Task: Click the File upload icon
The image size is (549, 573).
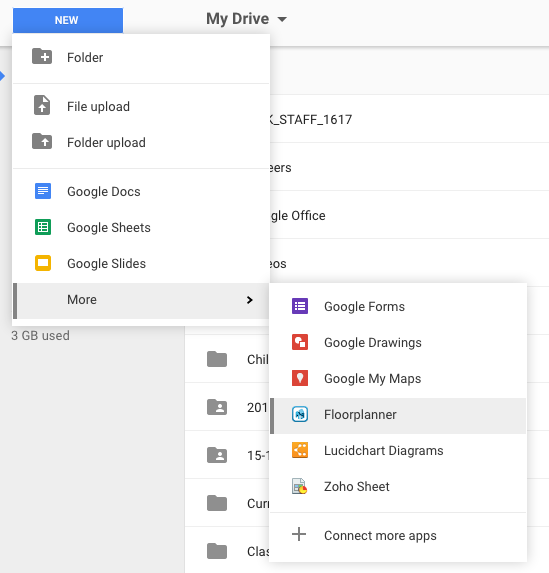Action: pyautogui.click(x=42, y=105)
